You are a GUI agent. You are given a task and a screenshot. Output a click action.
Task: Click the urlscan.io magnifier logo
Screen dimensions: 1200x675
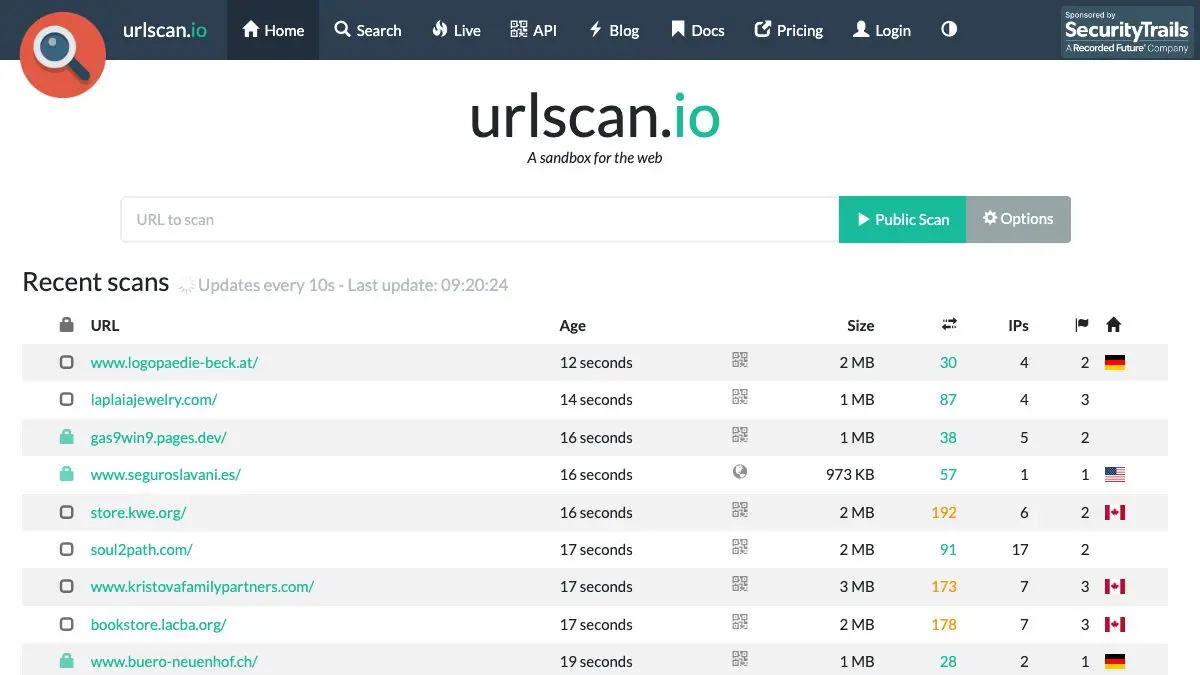pos(62,54)
